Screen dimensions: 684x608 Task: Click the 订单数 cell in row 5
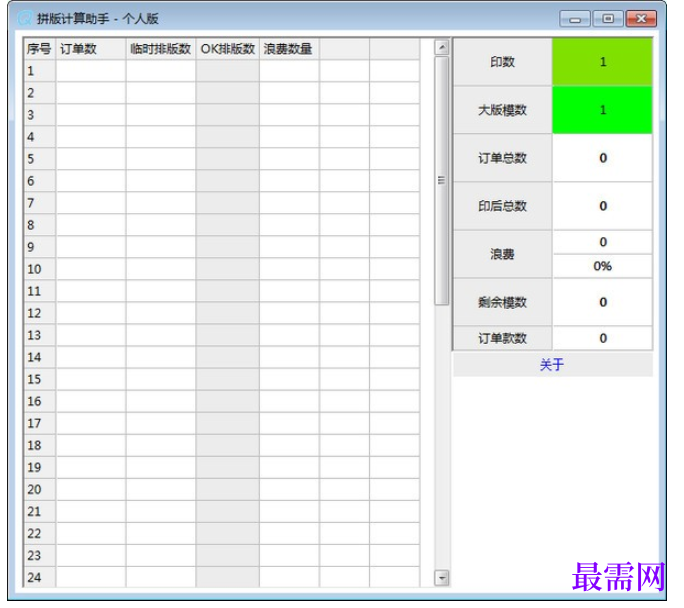coord(92,161)
